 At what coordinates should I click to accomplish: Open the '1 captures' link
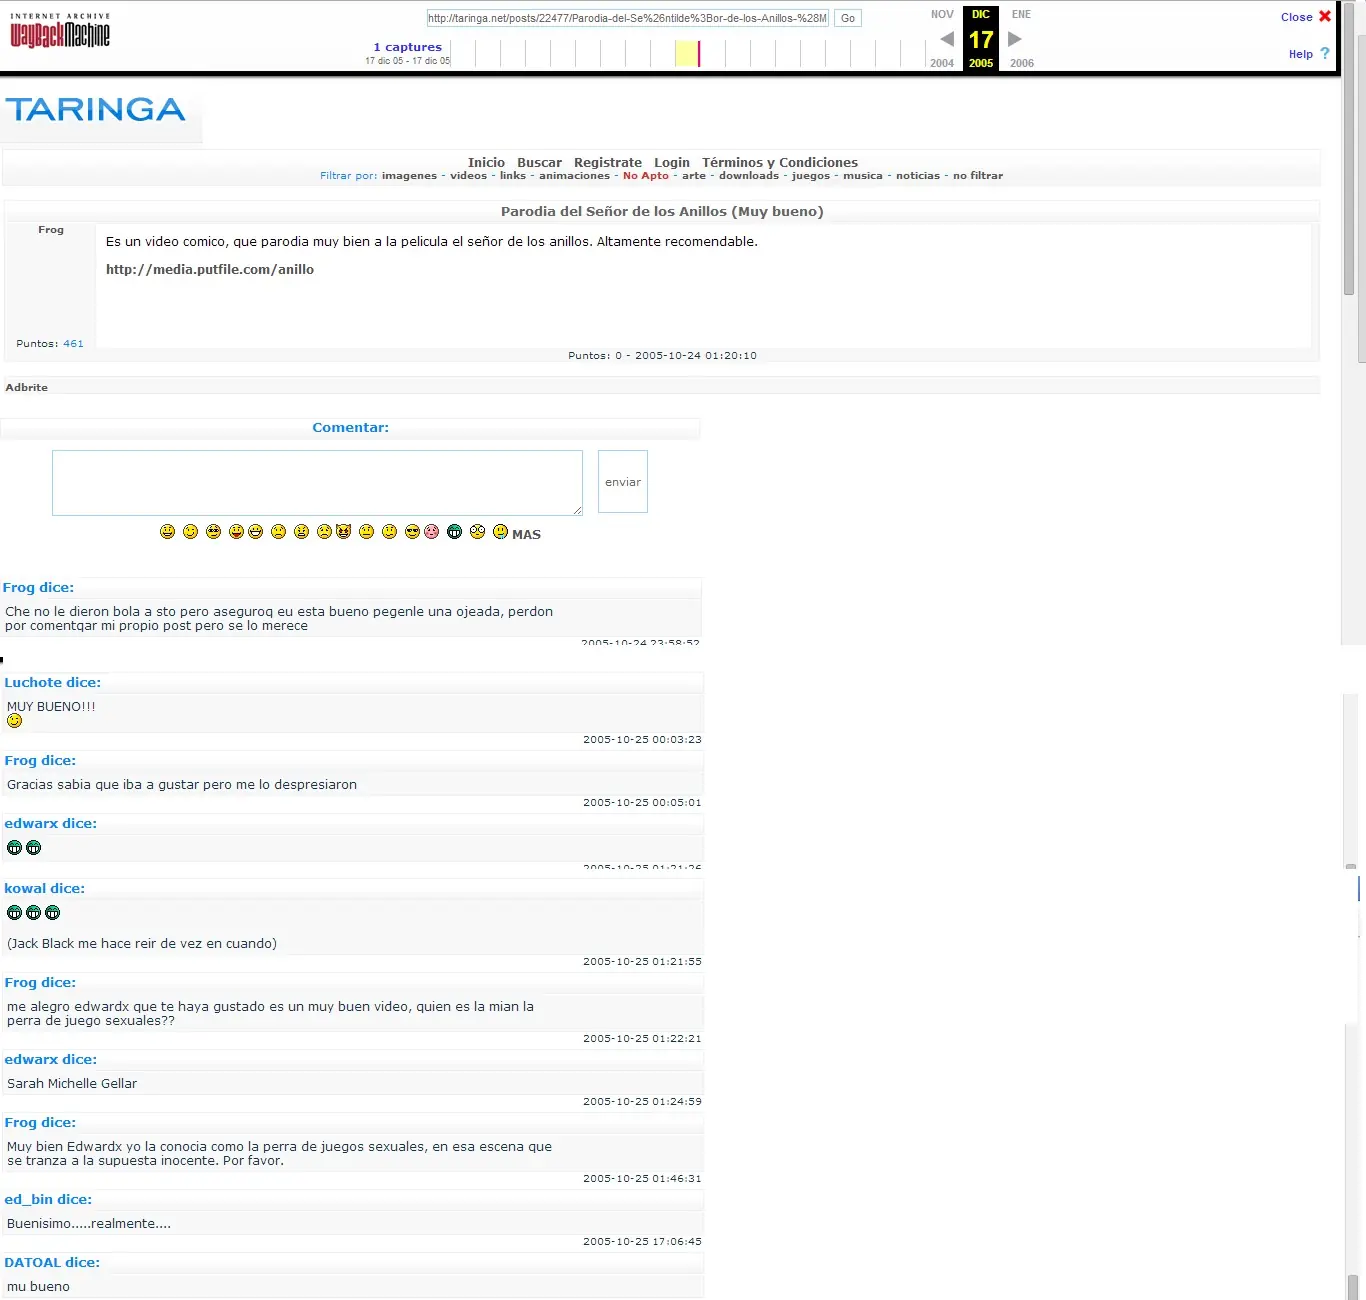point(407,47)
